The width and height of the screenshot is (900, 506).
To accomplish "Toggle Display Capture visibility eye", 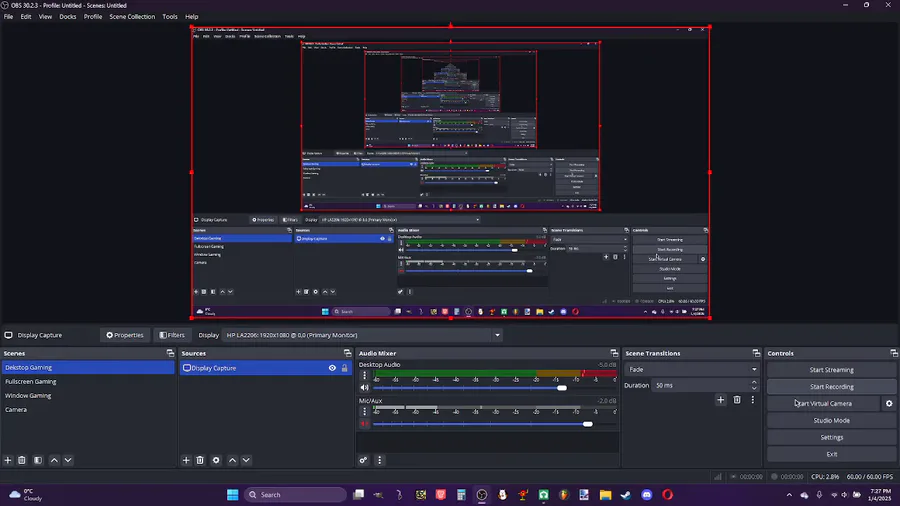I will 332,368.
